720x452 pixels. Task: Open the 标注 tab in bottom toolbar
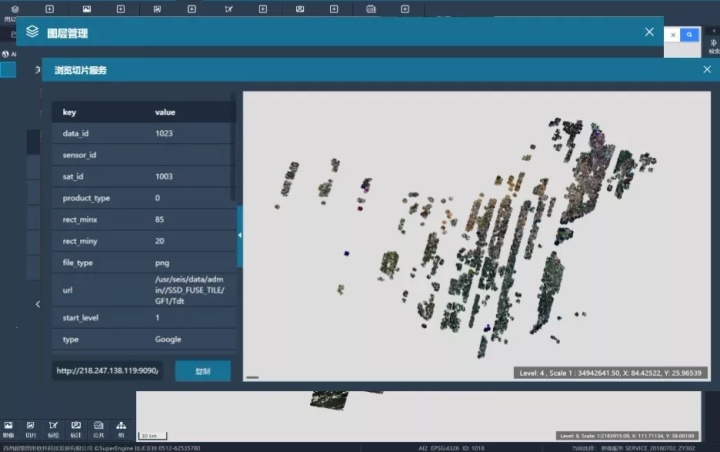(76, 429)
